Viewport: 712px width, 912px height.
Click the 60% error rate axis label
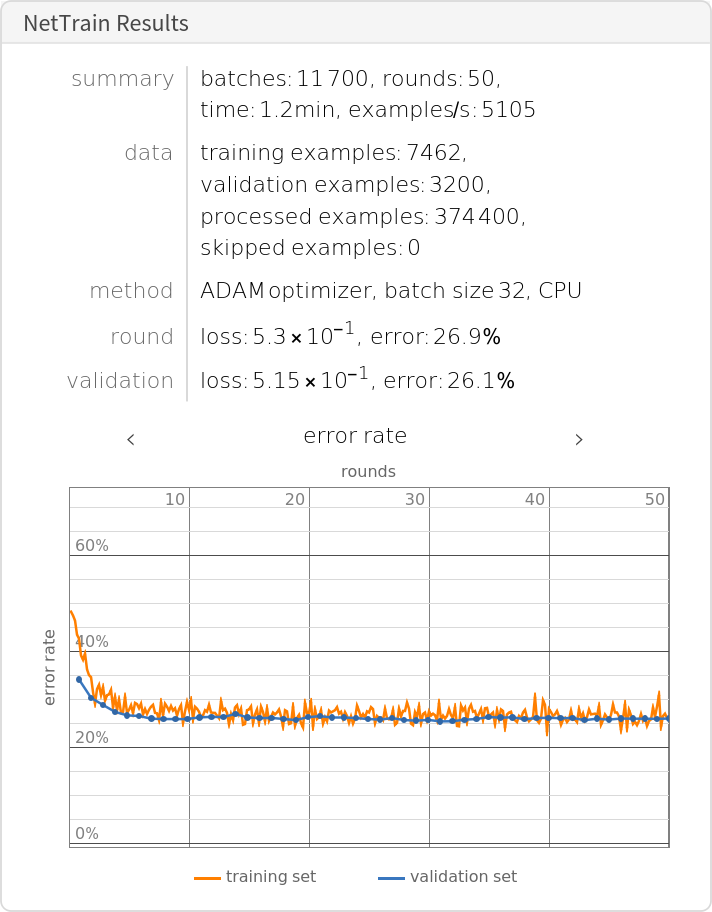92,546
